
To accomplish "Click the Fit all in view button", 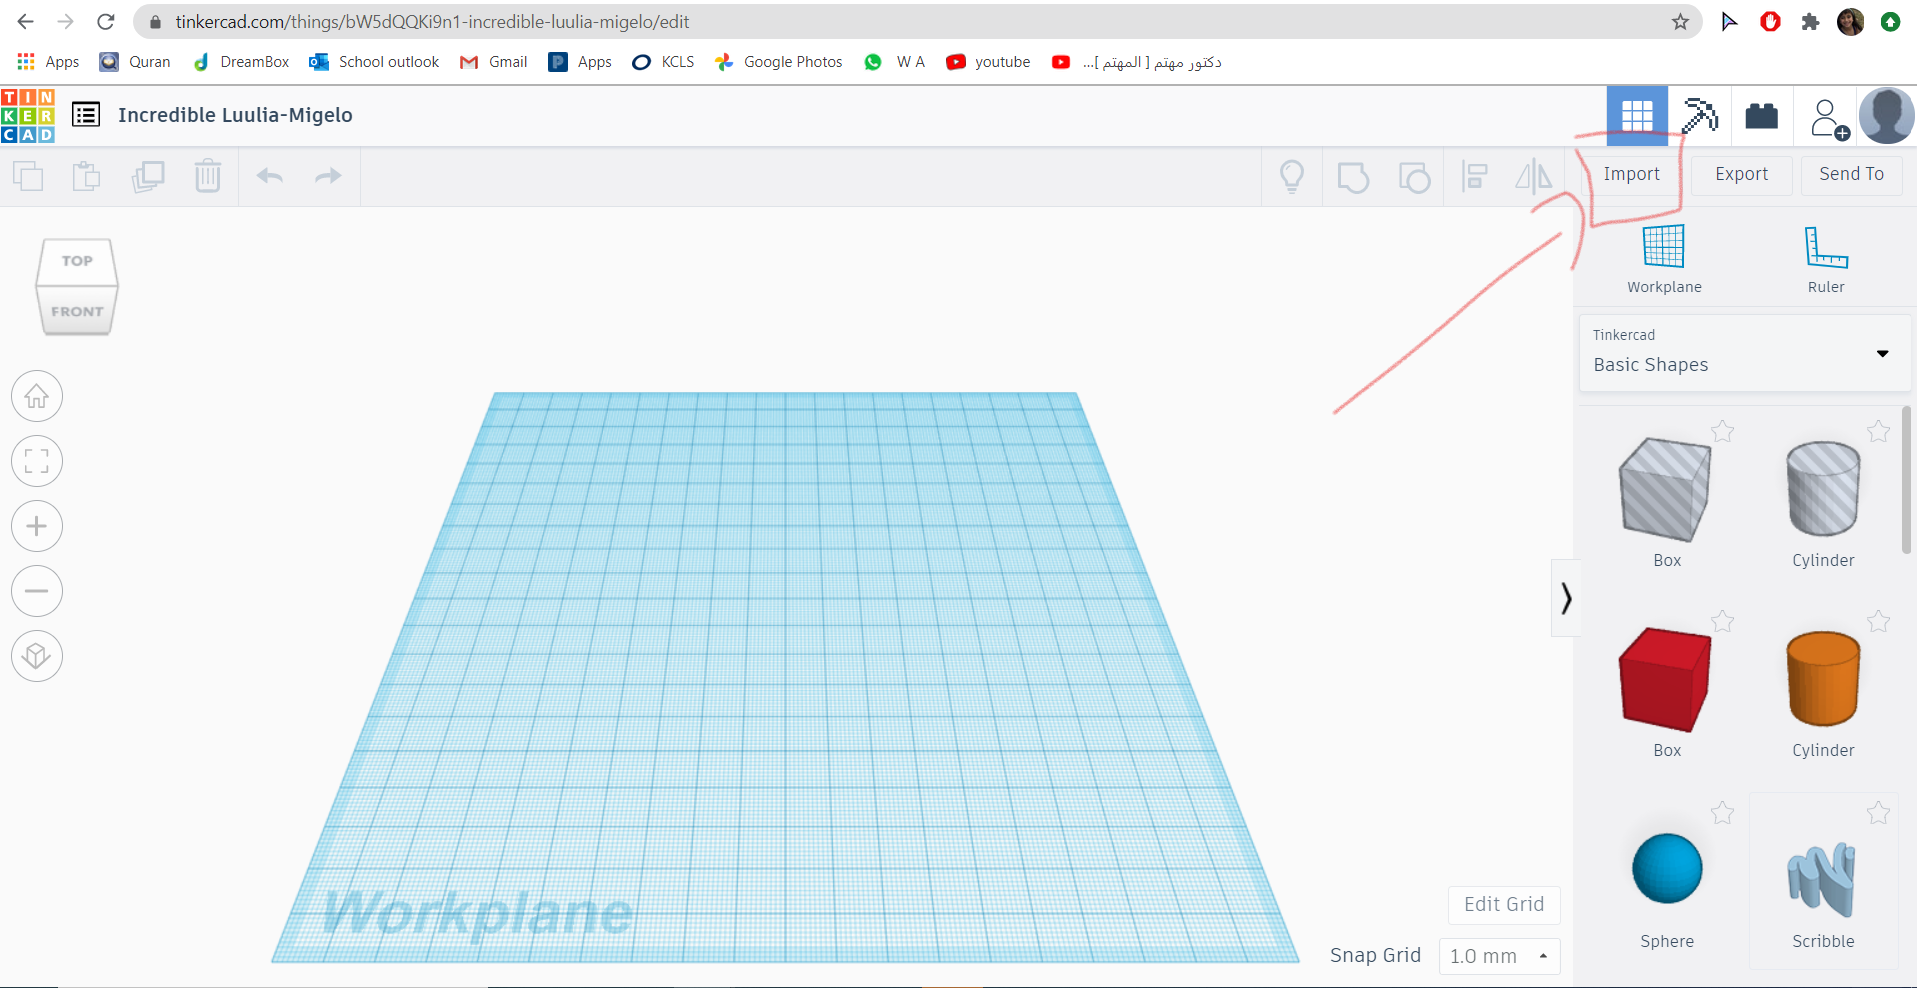I will pyautogui.click(x=37, y=461).
